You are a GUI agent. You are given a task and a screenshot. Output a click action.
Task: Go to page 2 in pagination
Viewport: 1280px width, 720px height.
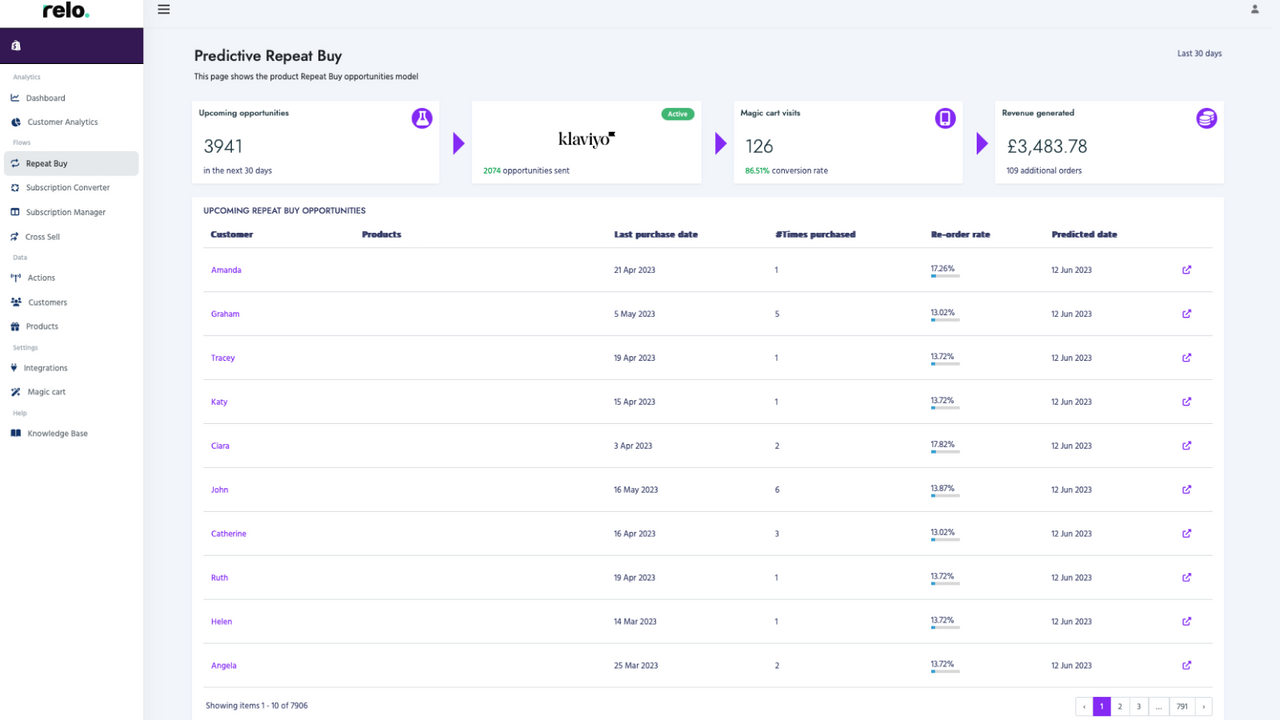1120,706
